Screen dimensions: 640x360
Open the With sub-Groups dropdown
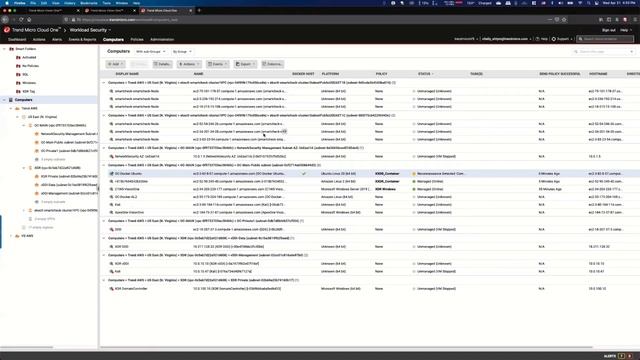151,52
